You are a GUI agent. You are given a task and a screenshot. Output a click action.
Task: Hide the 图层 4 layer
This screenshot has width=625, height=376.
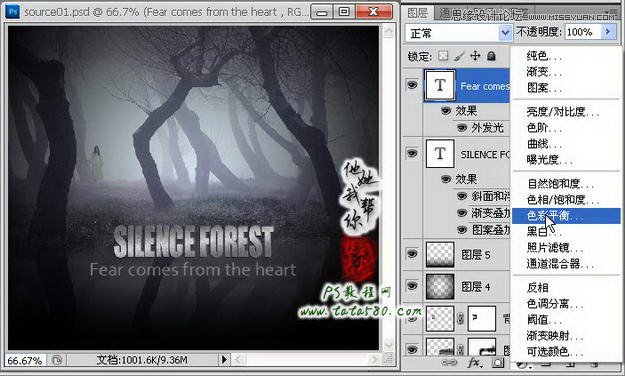point(412,285)
